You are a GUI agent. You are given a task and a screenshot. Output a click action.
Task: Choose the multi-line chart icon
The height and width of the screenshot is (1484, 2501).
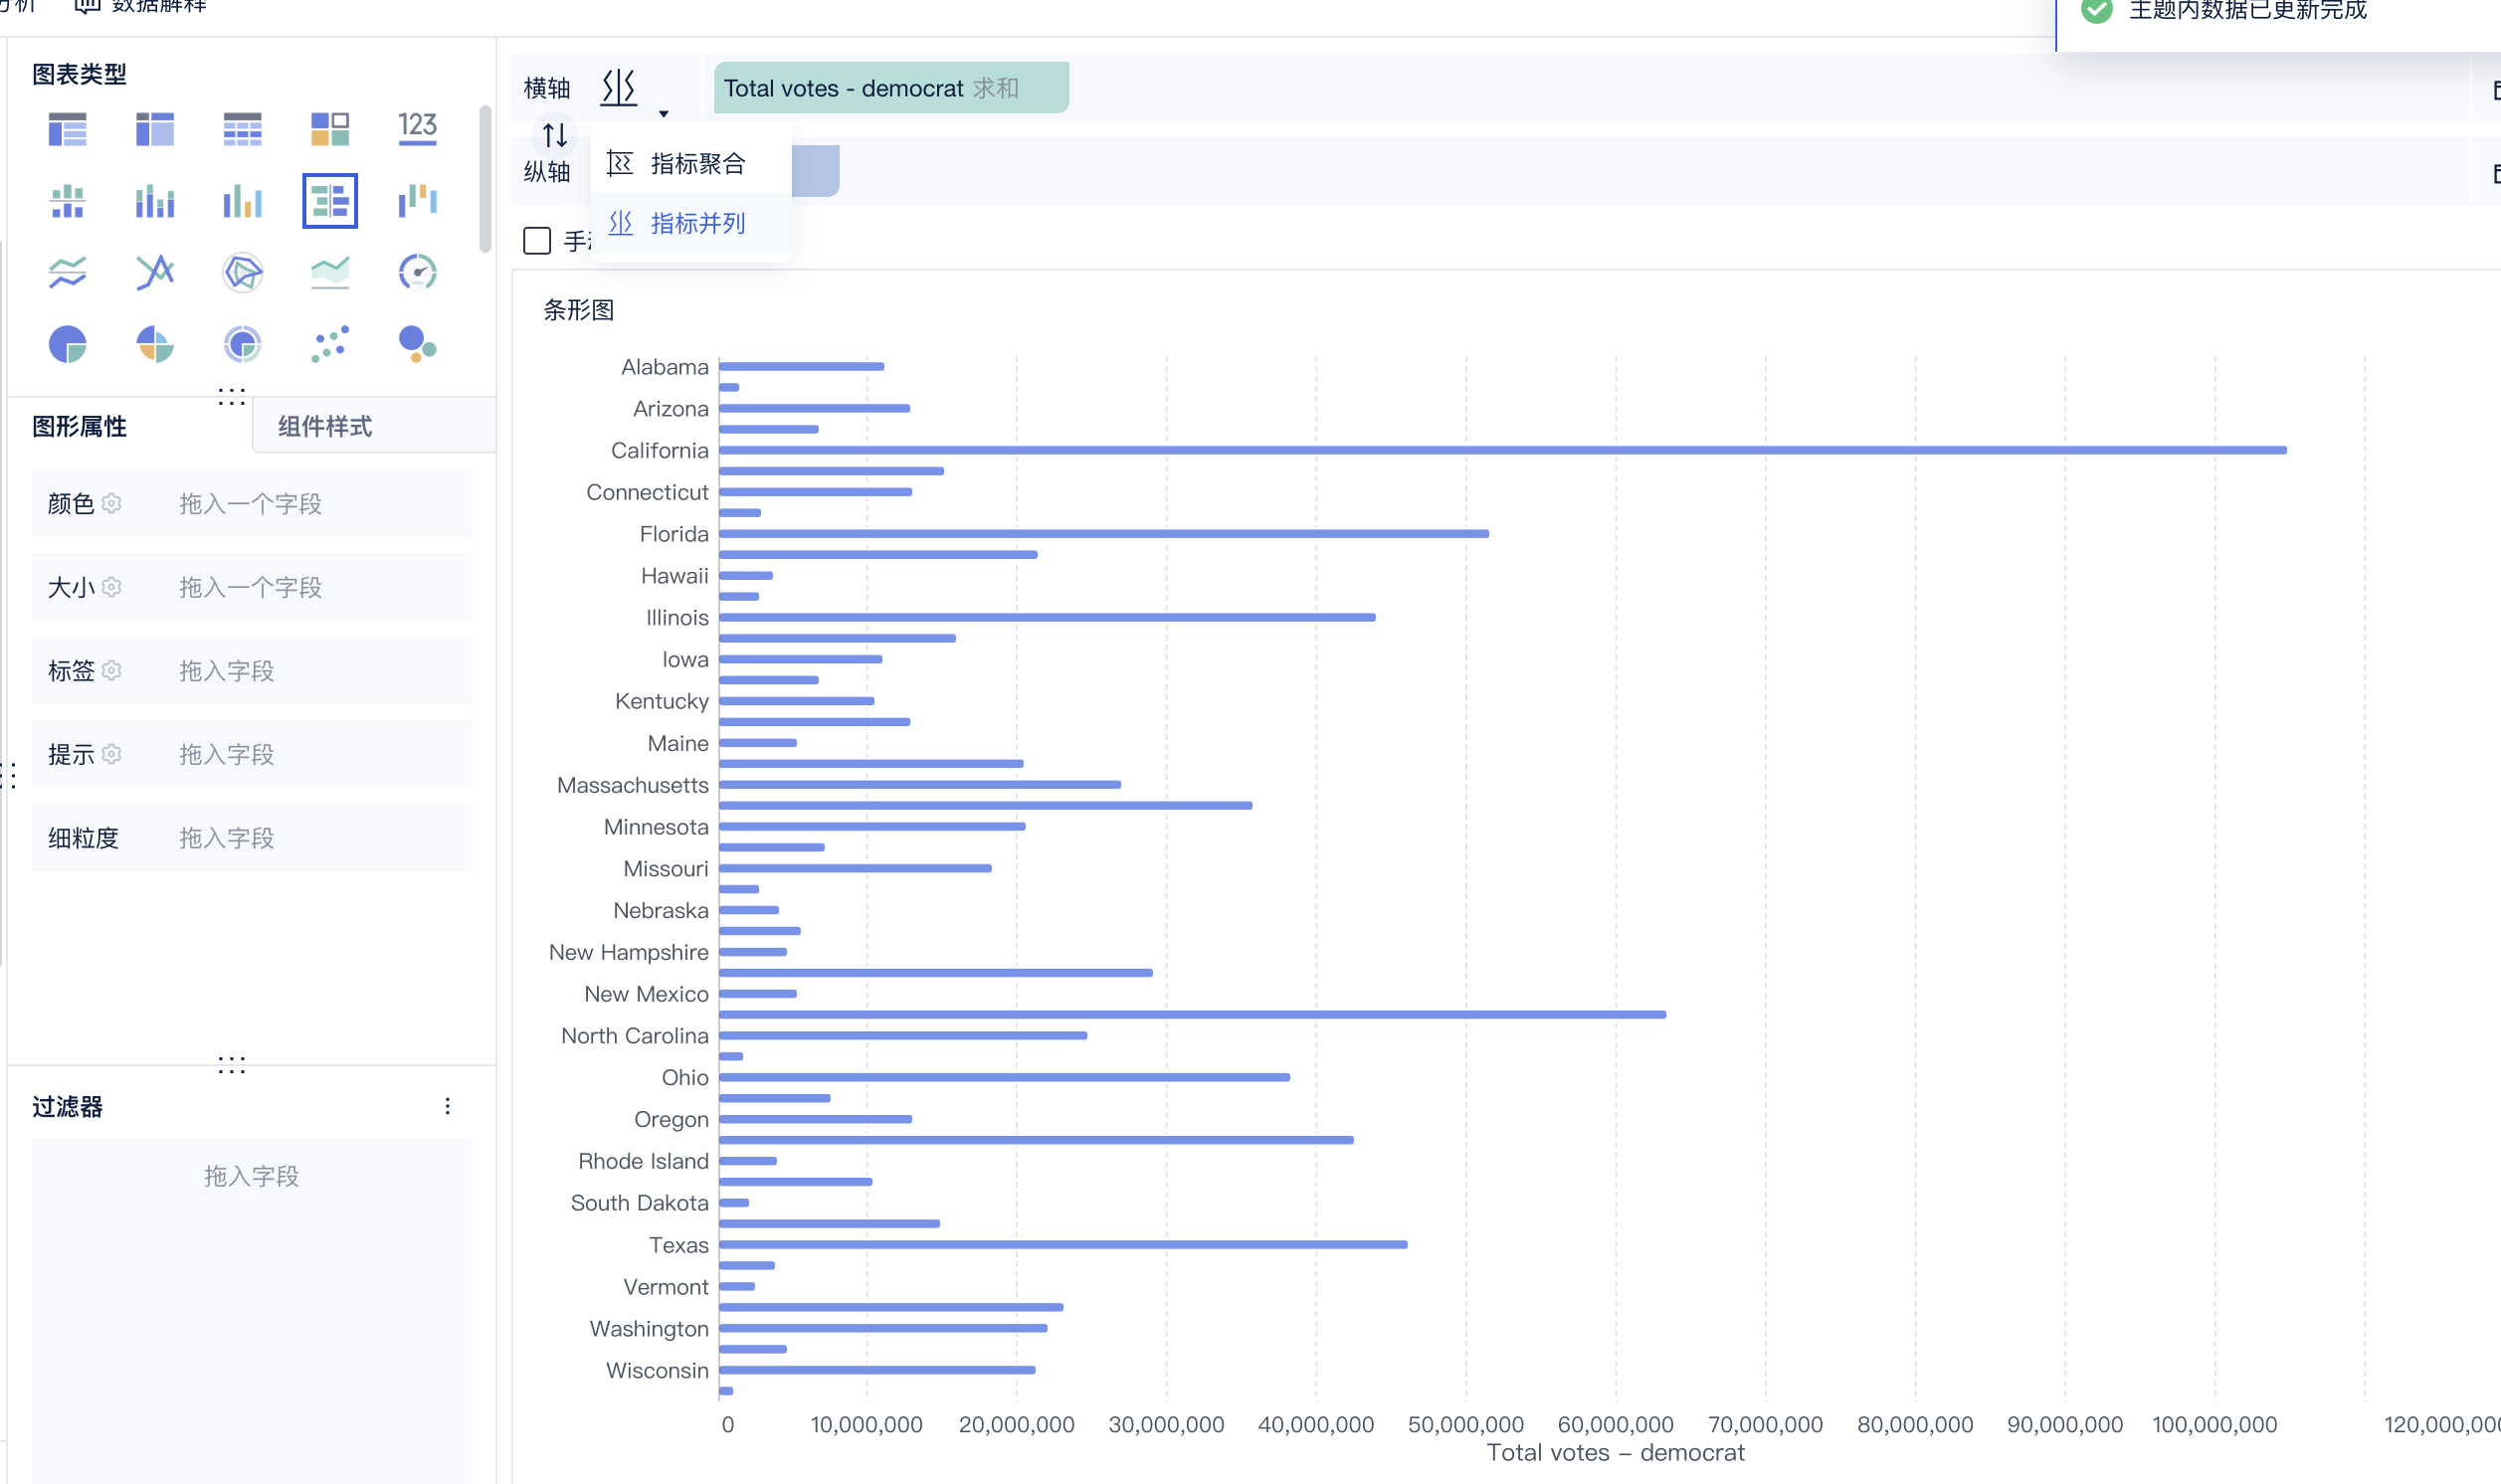(67, 272)
